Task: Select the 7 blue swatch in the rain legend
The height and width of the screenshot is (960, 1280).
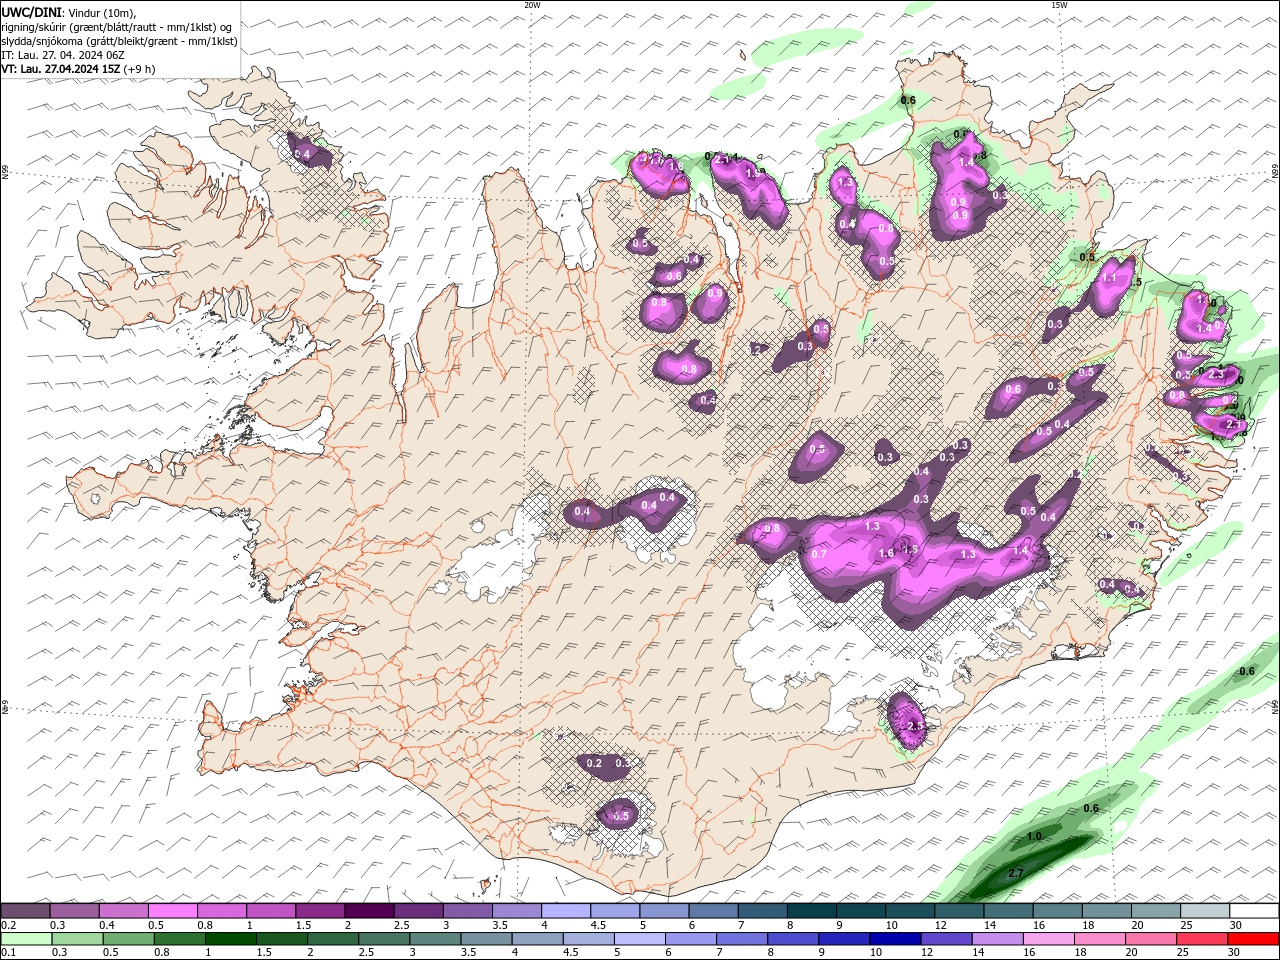Action: coord(741,939)
